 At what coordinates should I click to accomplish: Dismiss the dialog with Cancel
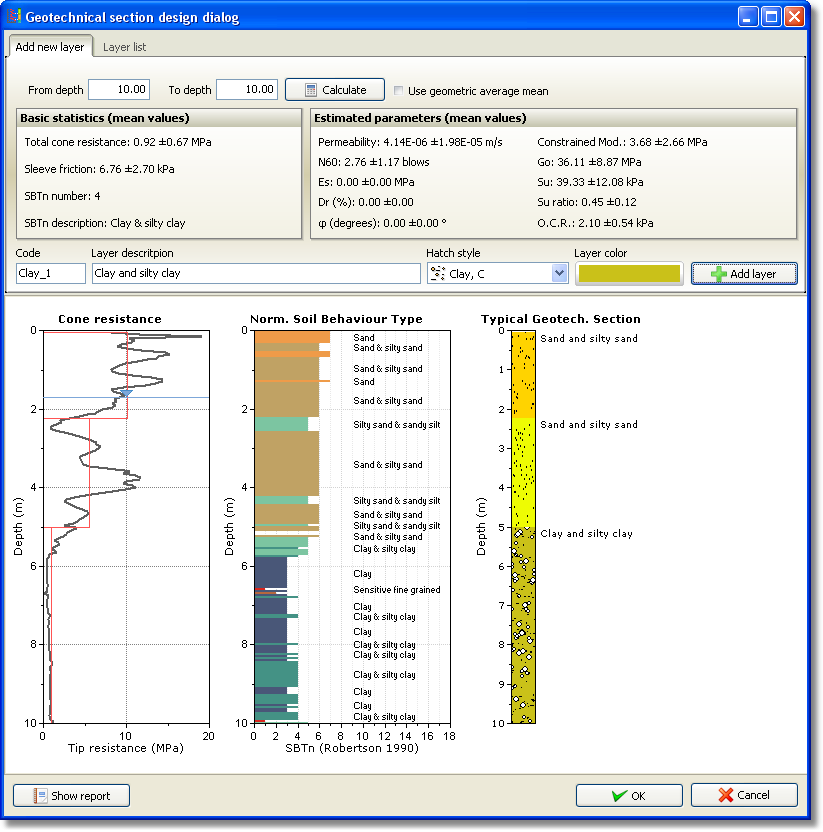point(744,795)
